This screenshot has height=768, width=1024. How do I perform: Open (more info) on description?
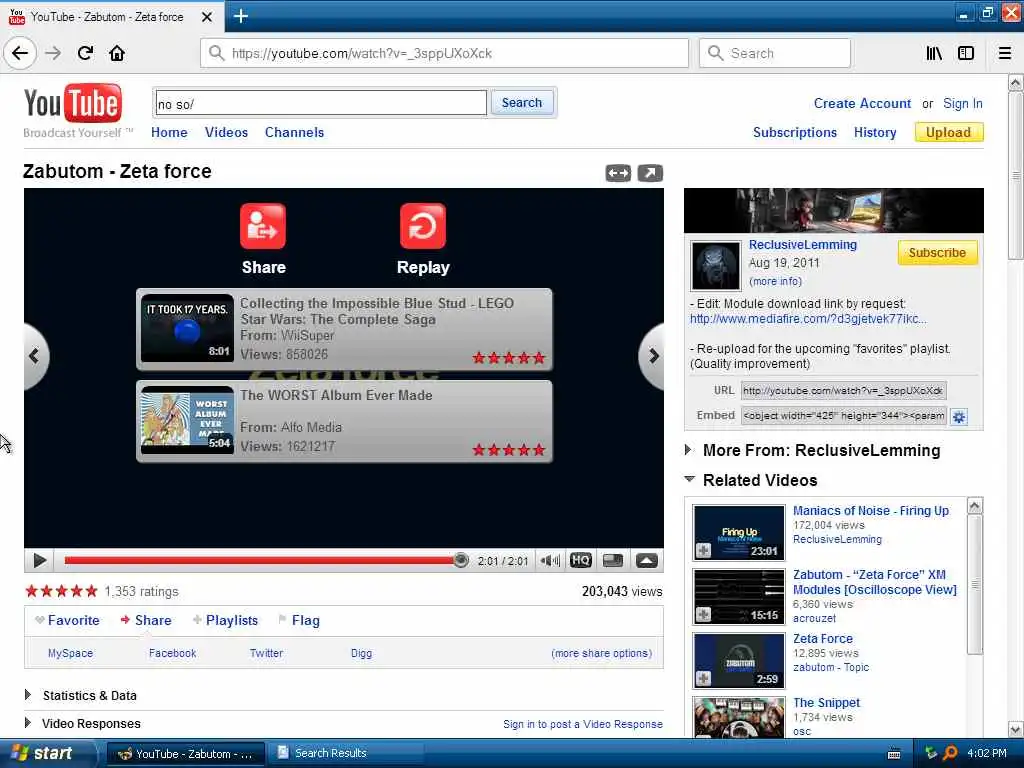point(775,281)
